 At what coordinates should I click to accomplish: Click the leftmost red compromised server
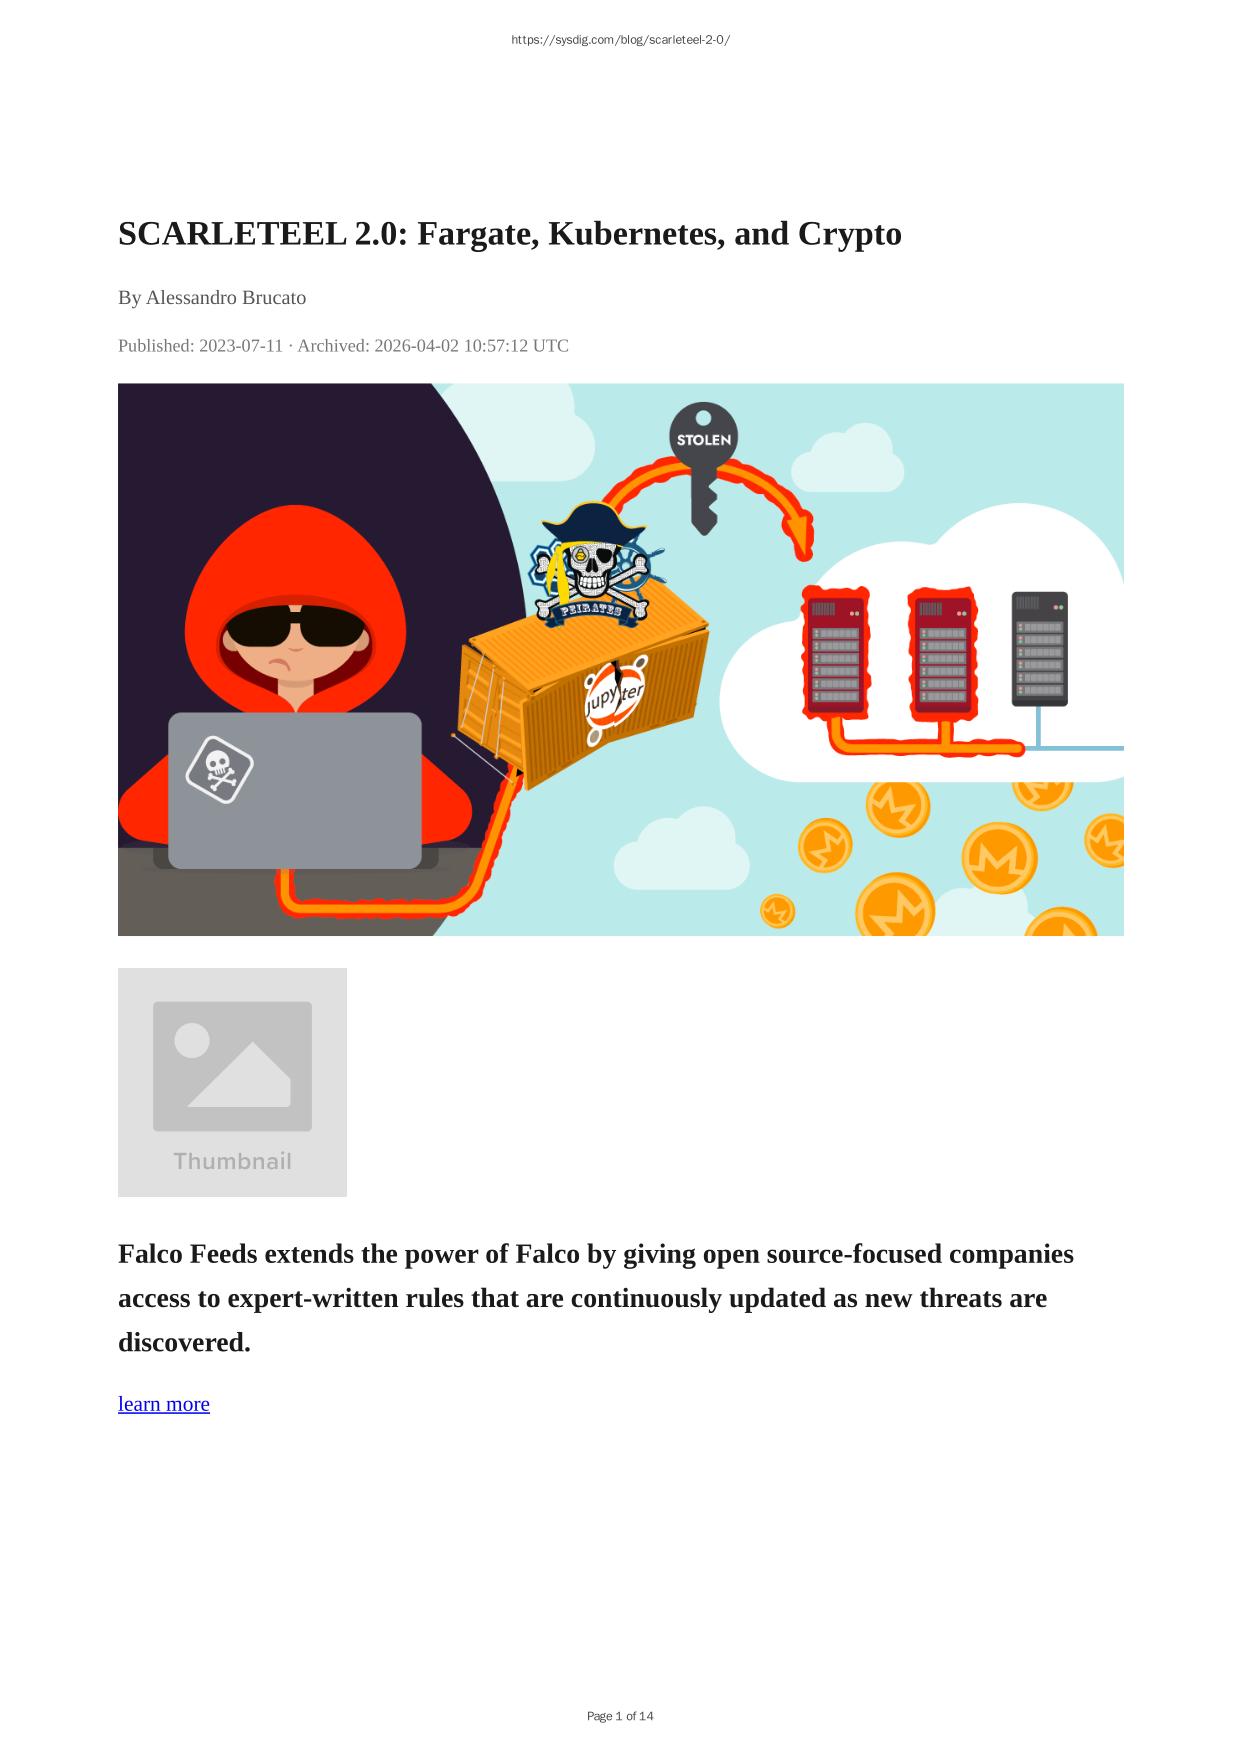834,652
